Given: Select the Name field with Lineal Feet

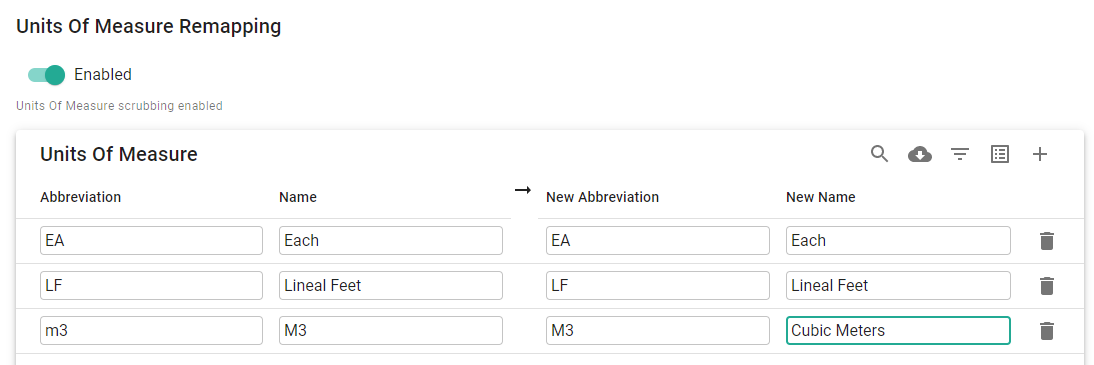Looking at the screenshot, I should (391, 285).
